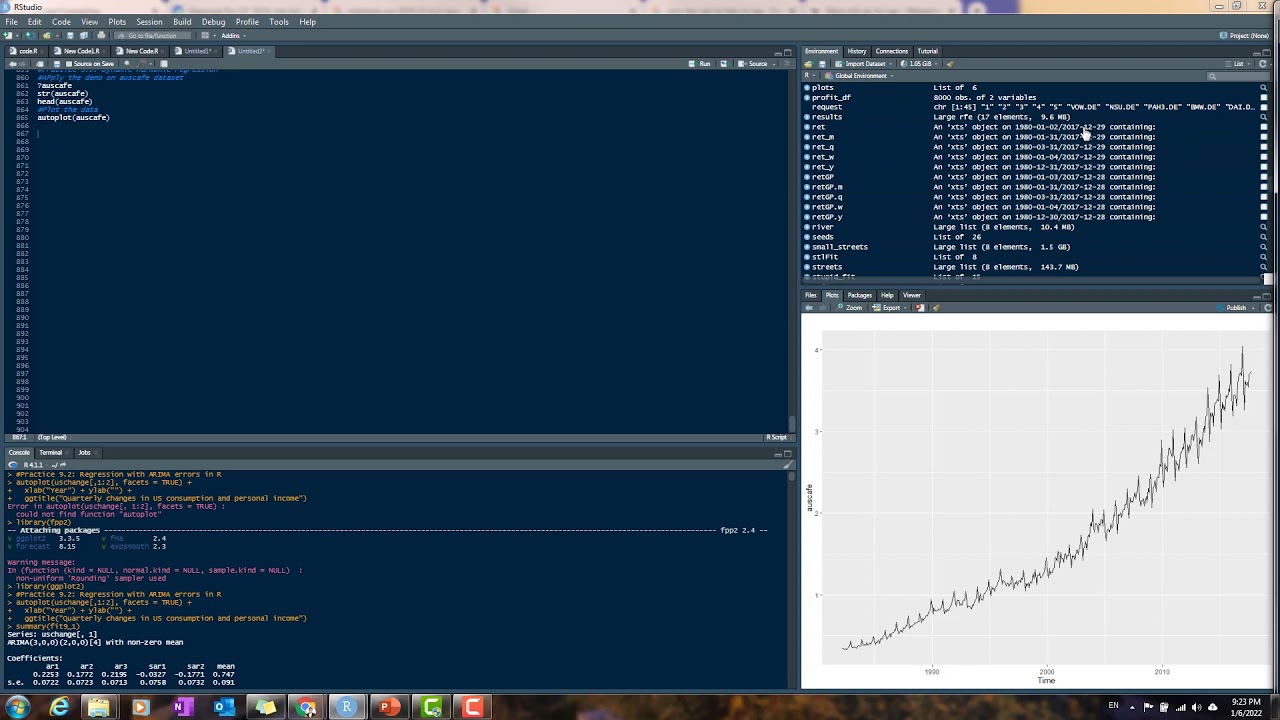Click the Open File folder icon

(47, 35)
